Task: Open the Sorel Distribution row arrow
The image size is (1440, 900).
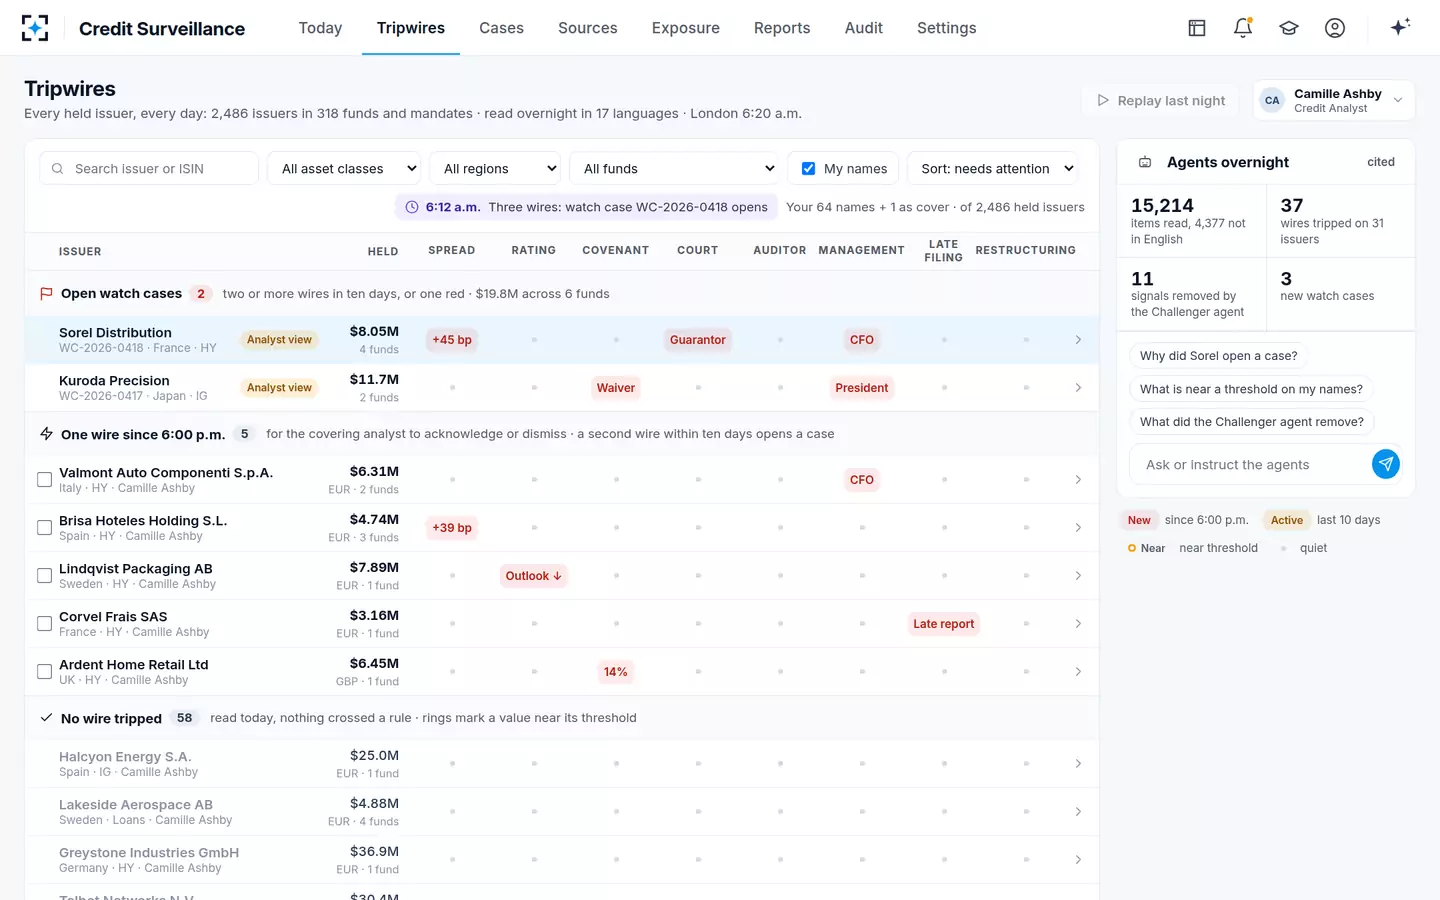Action: 1078,340
